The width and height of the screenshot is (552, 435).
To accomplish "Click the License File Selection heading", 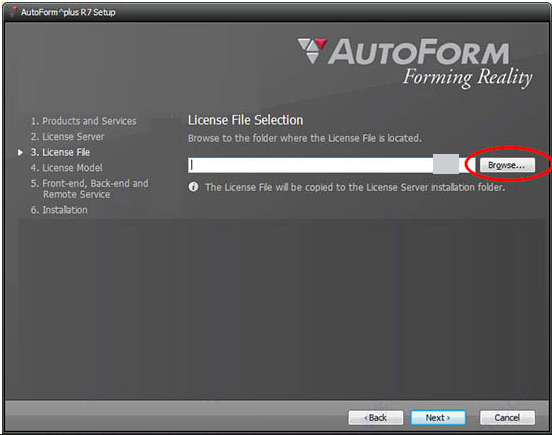I will click(x=245, y=120).
